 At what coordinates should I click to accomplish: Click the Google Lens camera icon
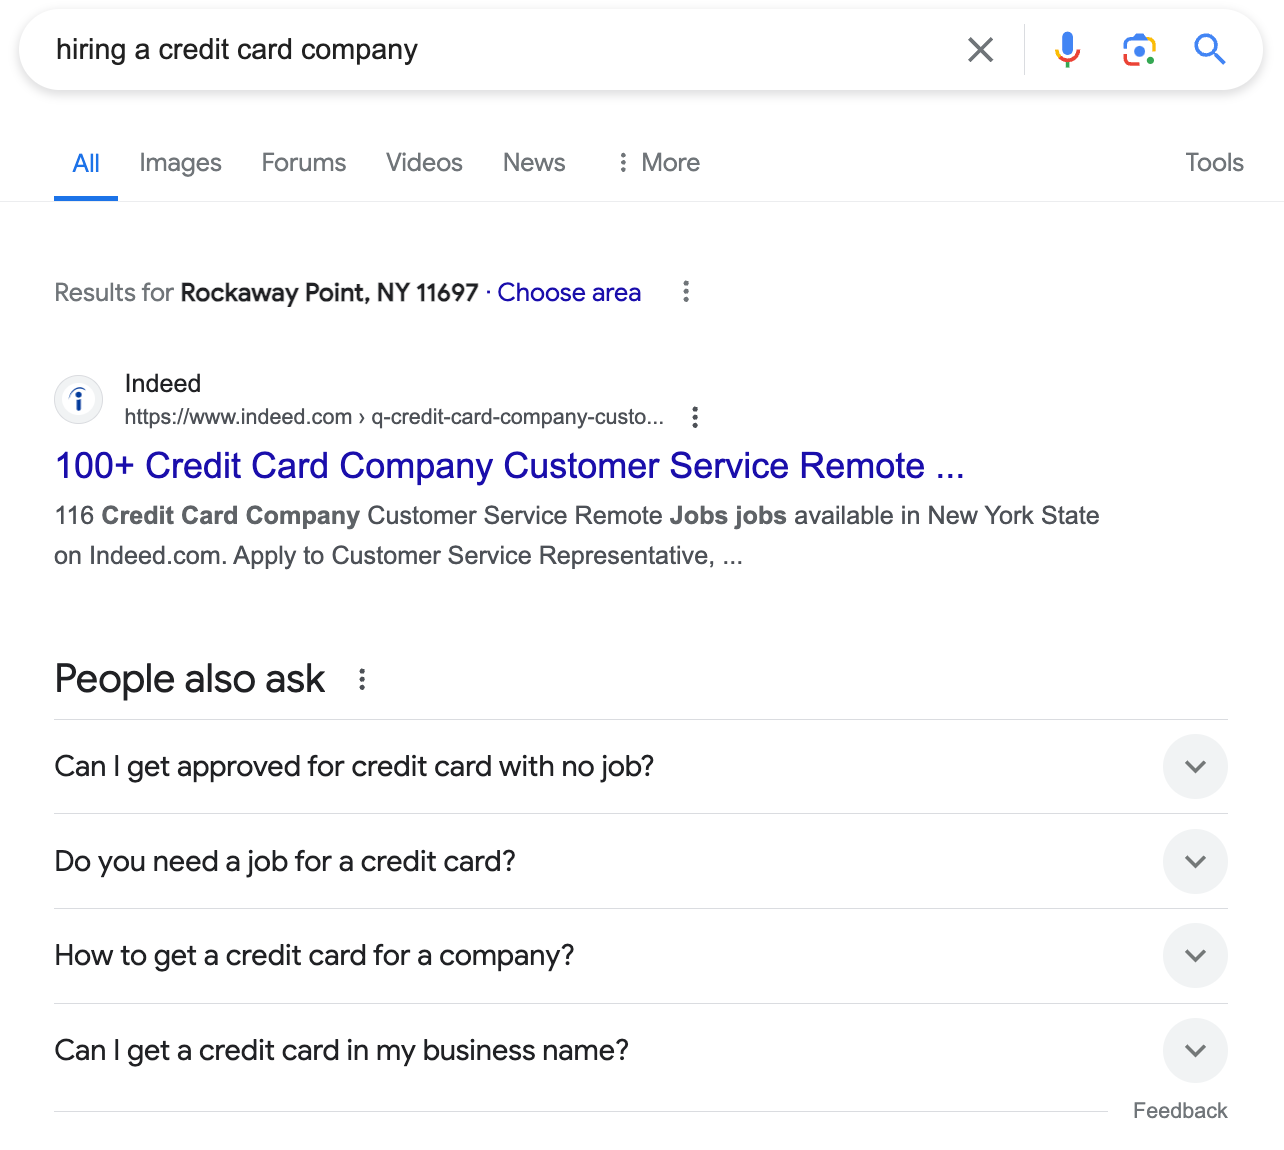1138,48
